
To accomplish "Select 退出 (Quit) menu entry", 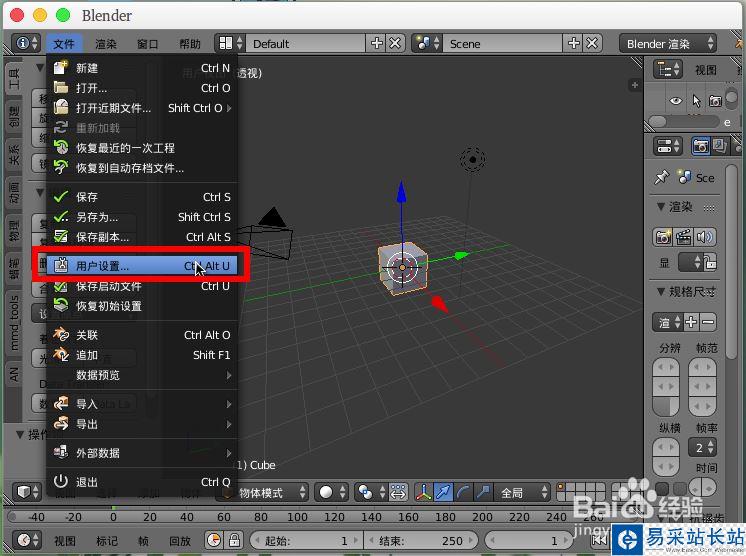I will click(x=141, y=482).
